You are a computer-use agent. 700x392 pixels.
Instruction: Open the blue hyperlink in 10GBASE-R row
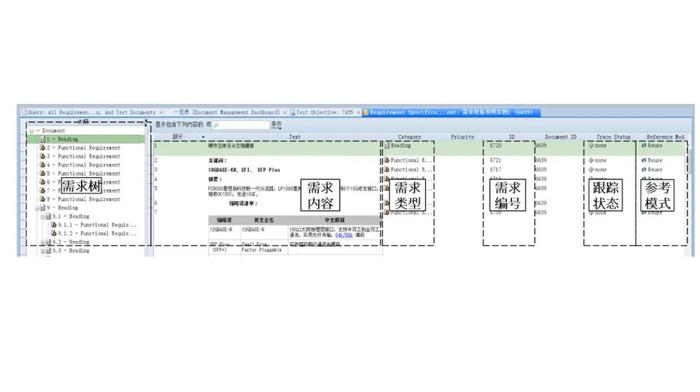343,235
